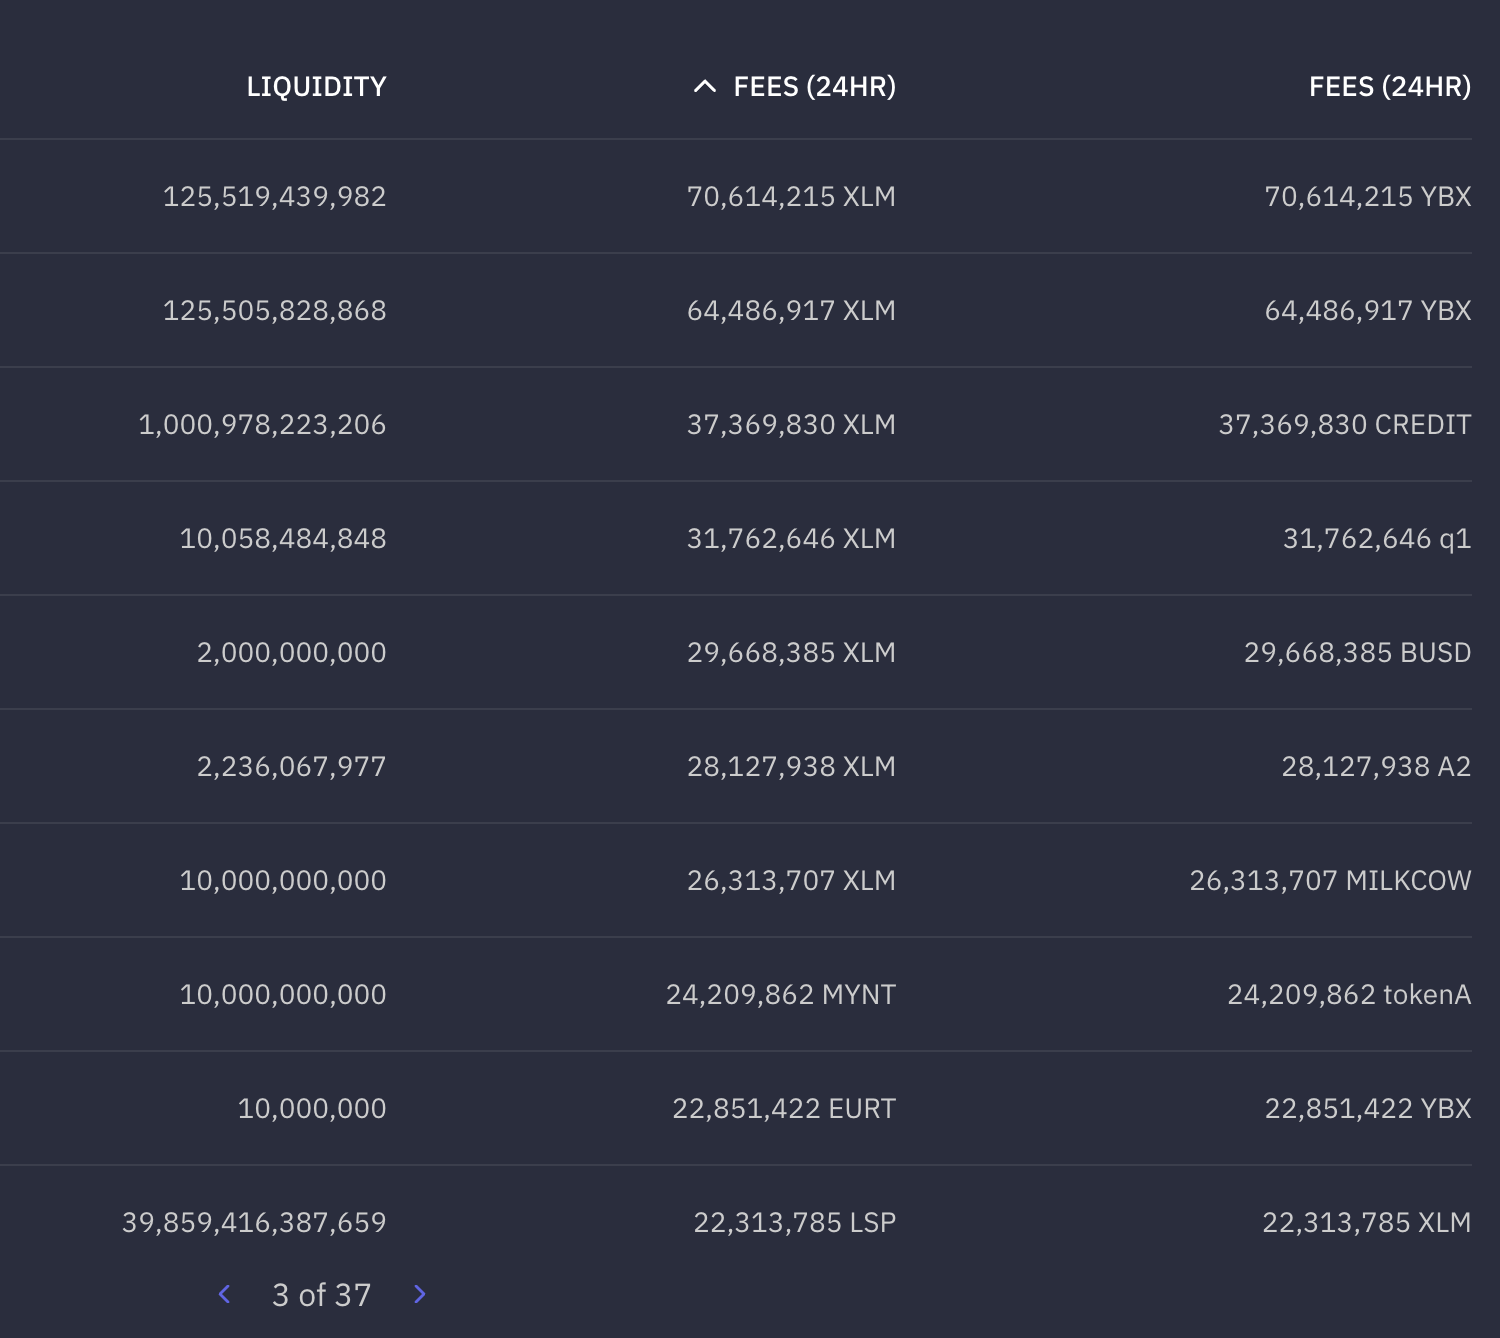This screenshot has height=1338, width=1500.
Task: Select the 22,313,785 LSP fee cell
Action: tap(795, 1222)
